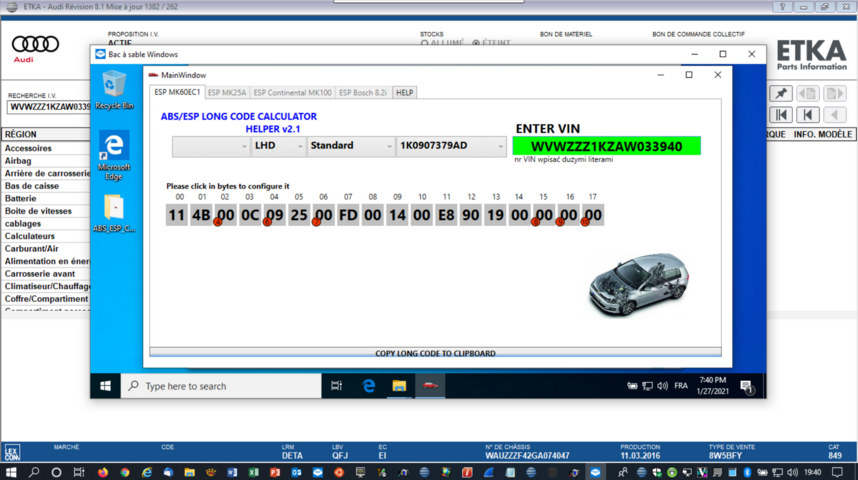Configure byte 03 with value 0C
Viewport: 858px width, 480px height.
point(250,215)
